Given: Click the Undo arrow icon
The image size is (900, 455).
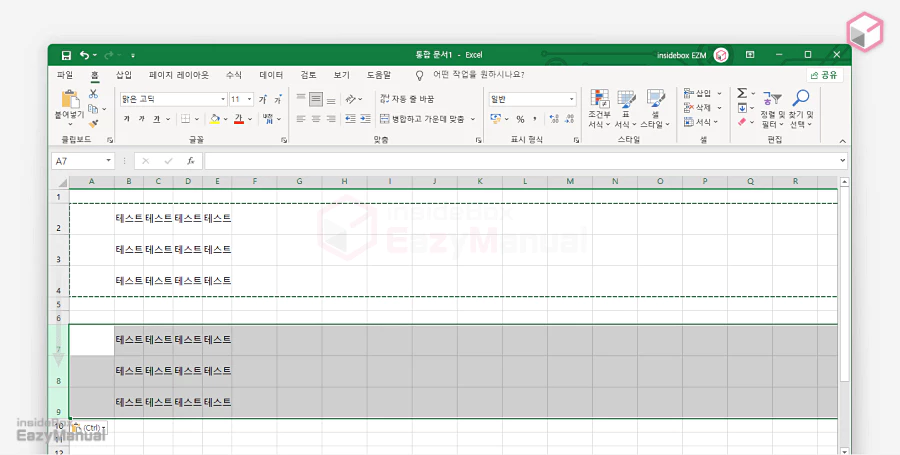Looking at the screenshot, I should coord(85,55).
